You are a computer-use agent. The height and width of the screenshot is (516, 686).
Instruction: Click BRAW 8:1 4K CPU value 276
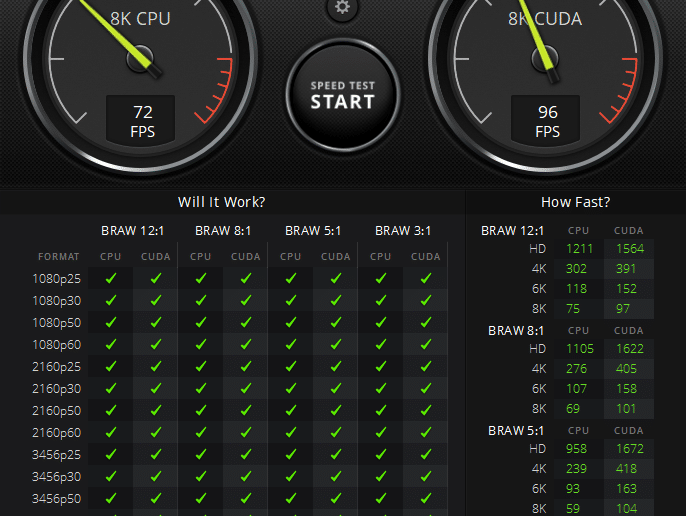pos(576,369)
